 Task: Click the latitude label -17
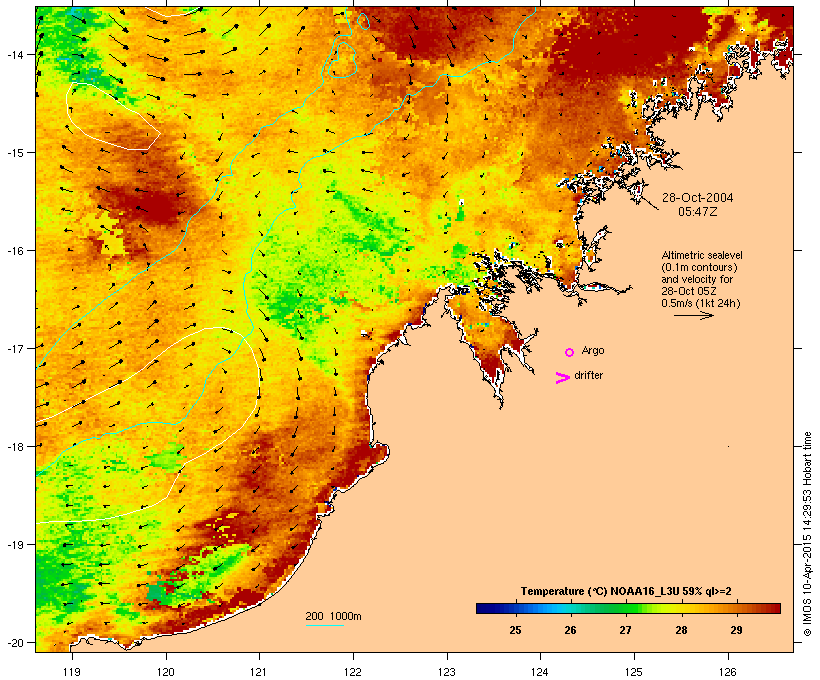click(x=15, y=348)
